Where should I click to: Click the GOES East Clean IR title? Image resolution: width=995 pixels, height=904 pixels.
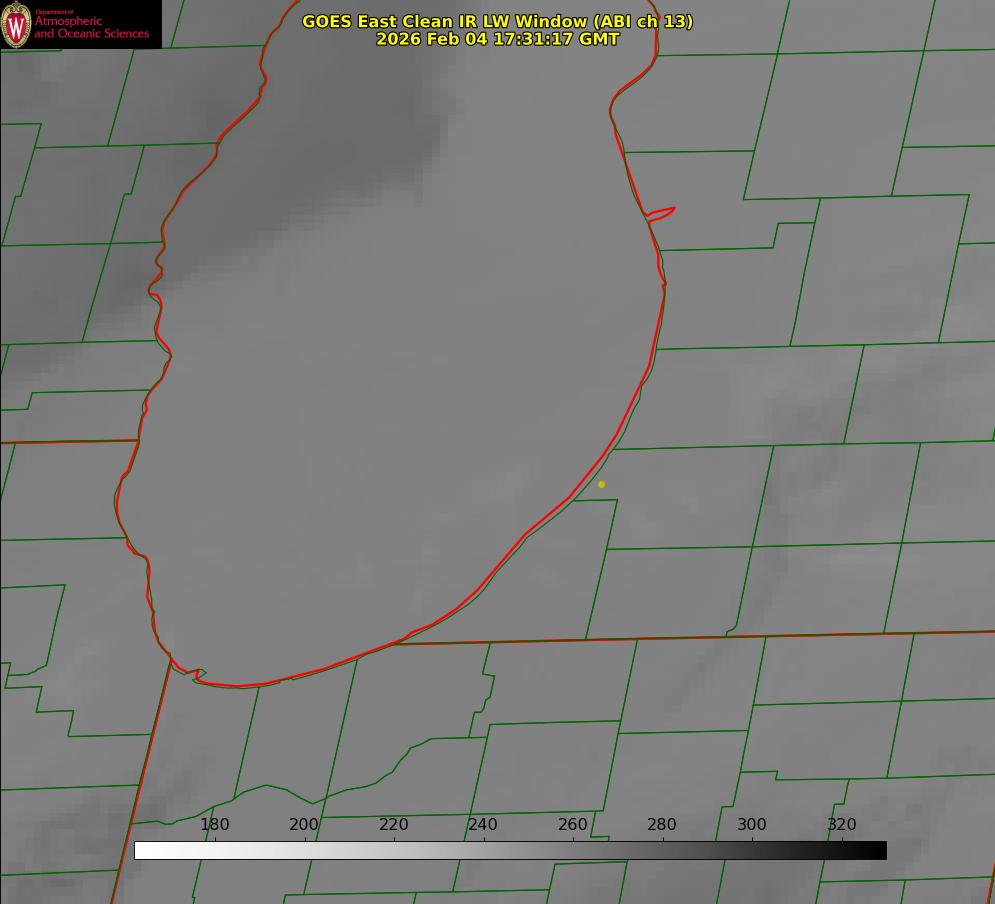point(498,21)
